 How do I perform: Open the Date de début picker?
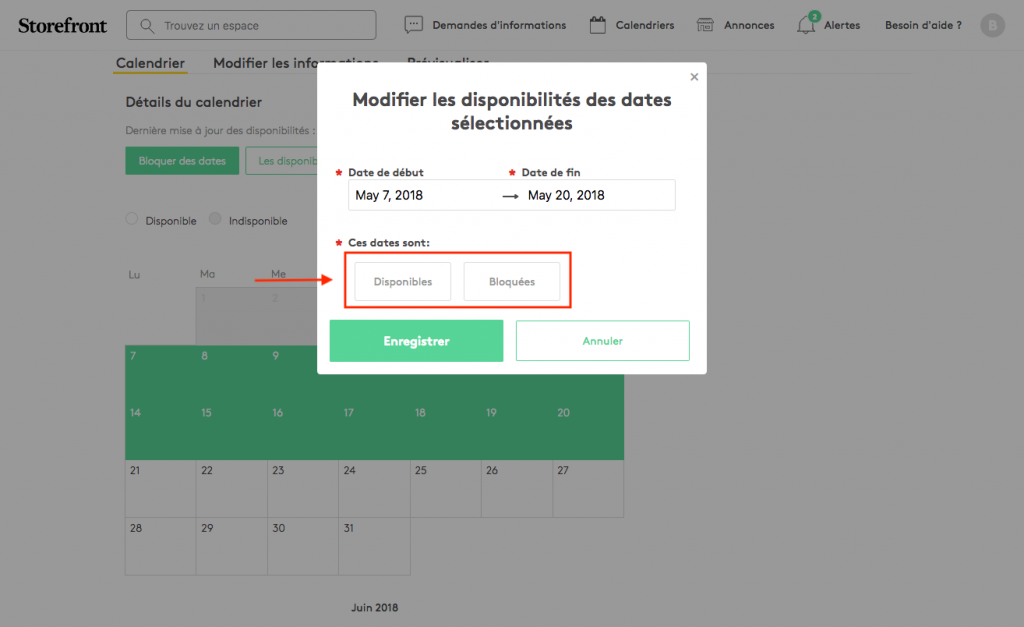click(420, 195)
